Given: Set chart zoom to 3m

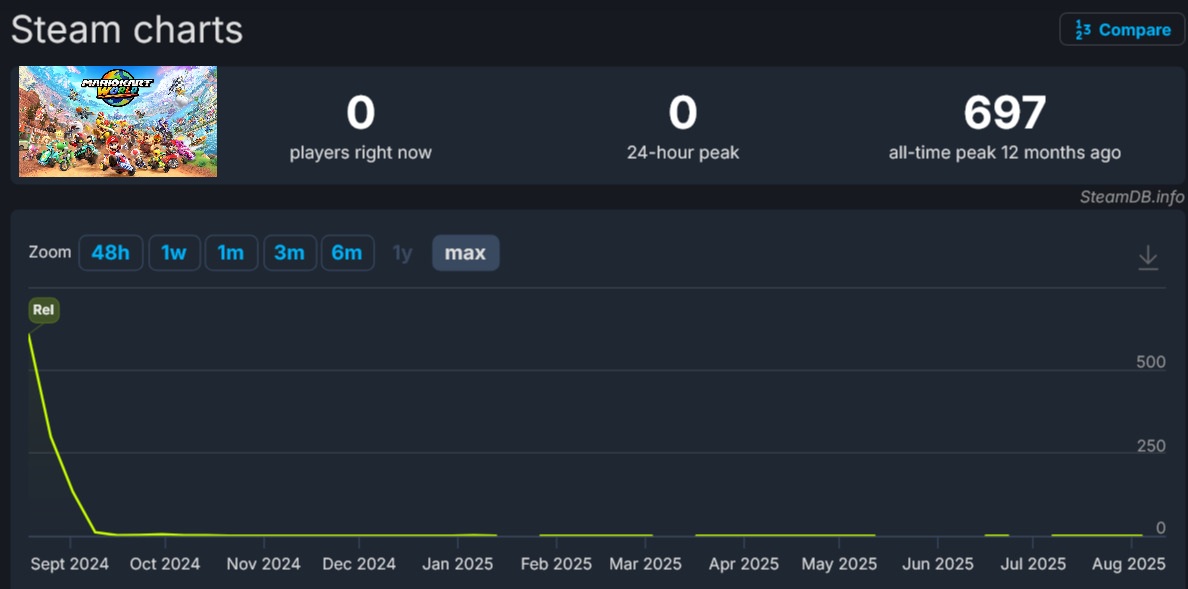Looking at the screenshot, I should click(x=289, y=252).
